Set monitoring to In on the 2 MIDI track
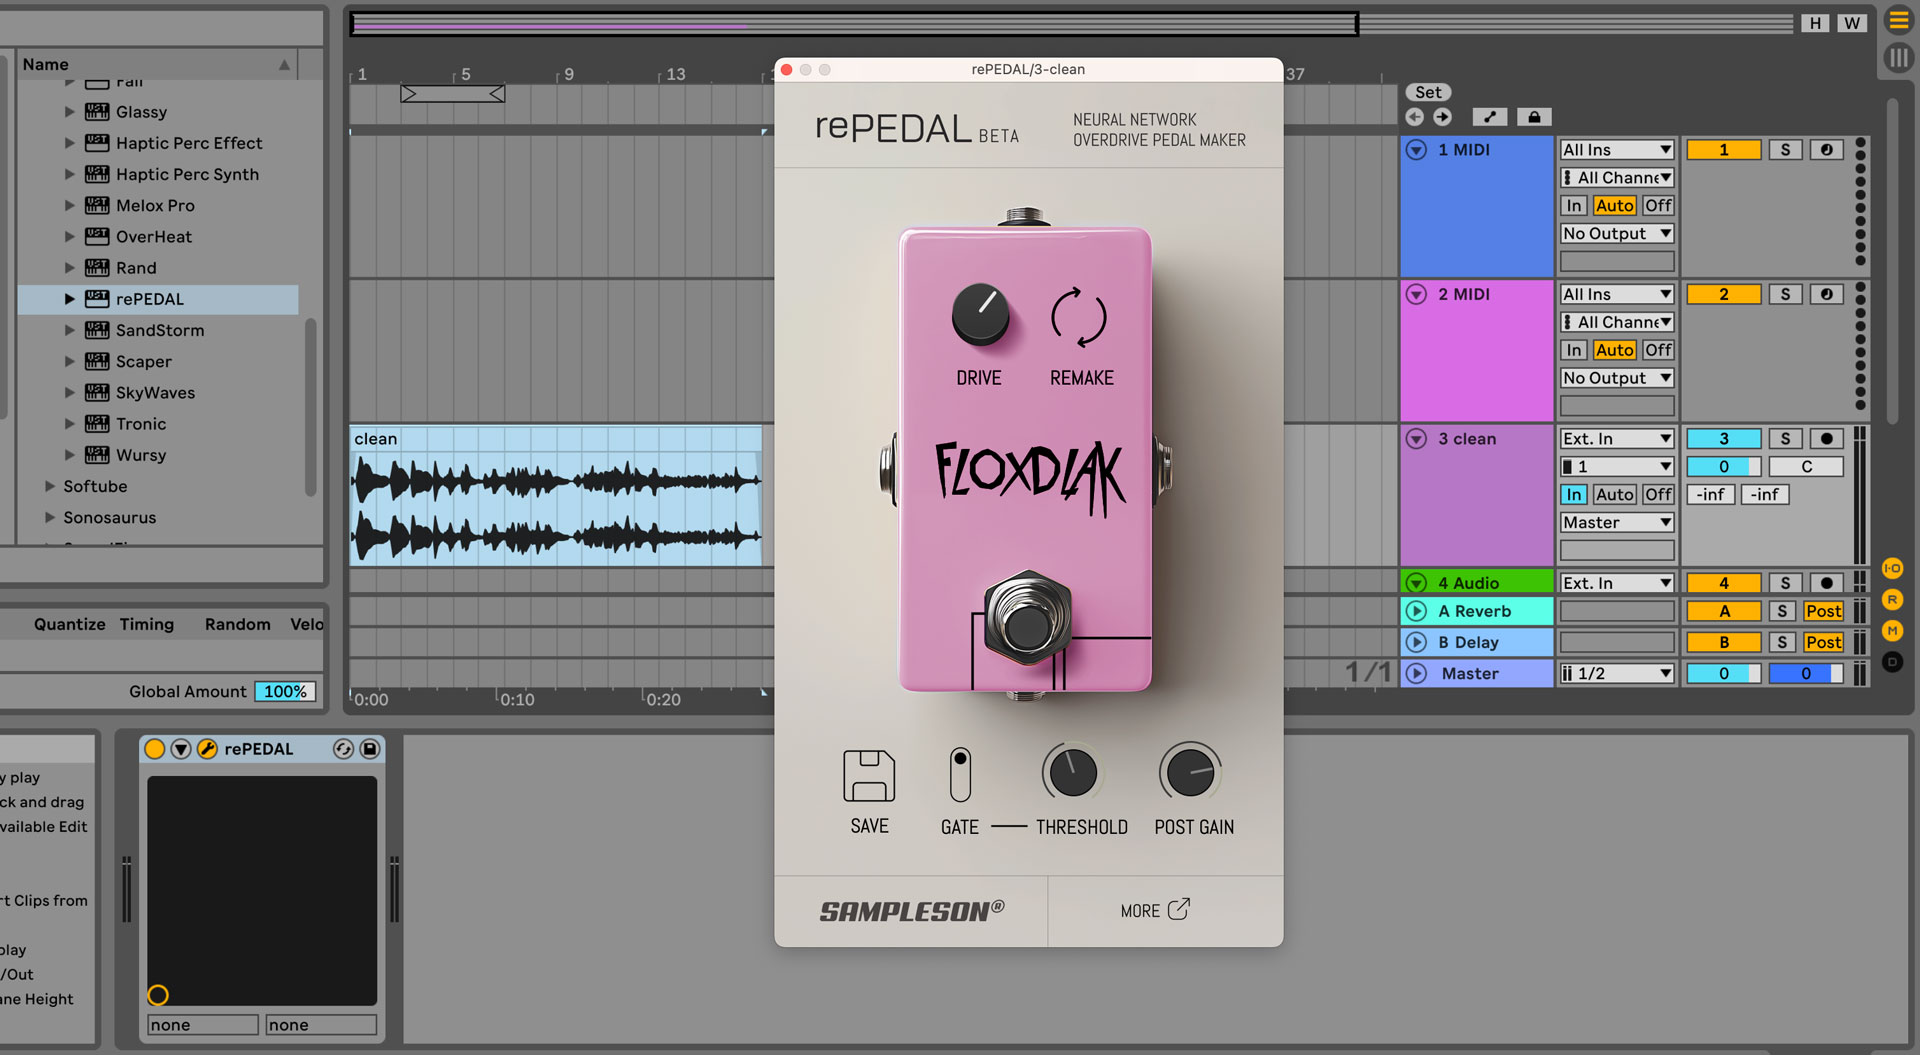Image resolution: width=1920 pixels, height=1055 pixels. point(1573,350)
